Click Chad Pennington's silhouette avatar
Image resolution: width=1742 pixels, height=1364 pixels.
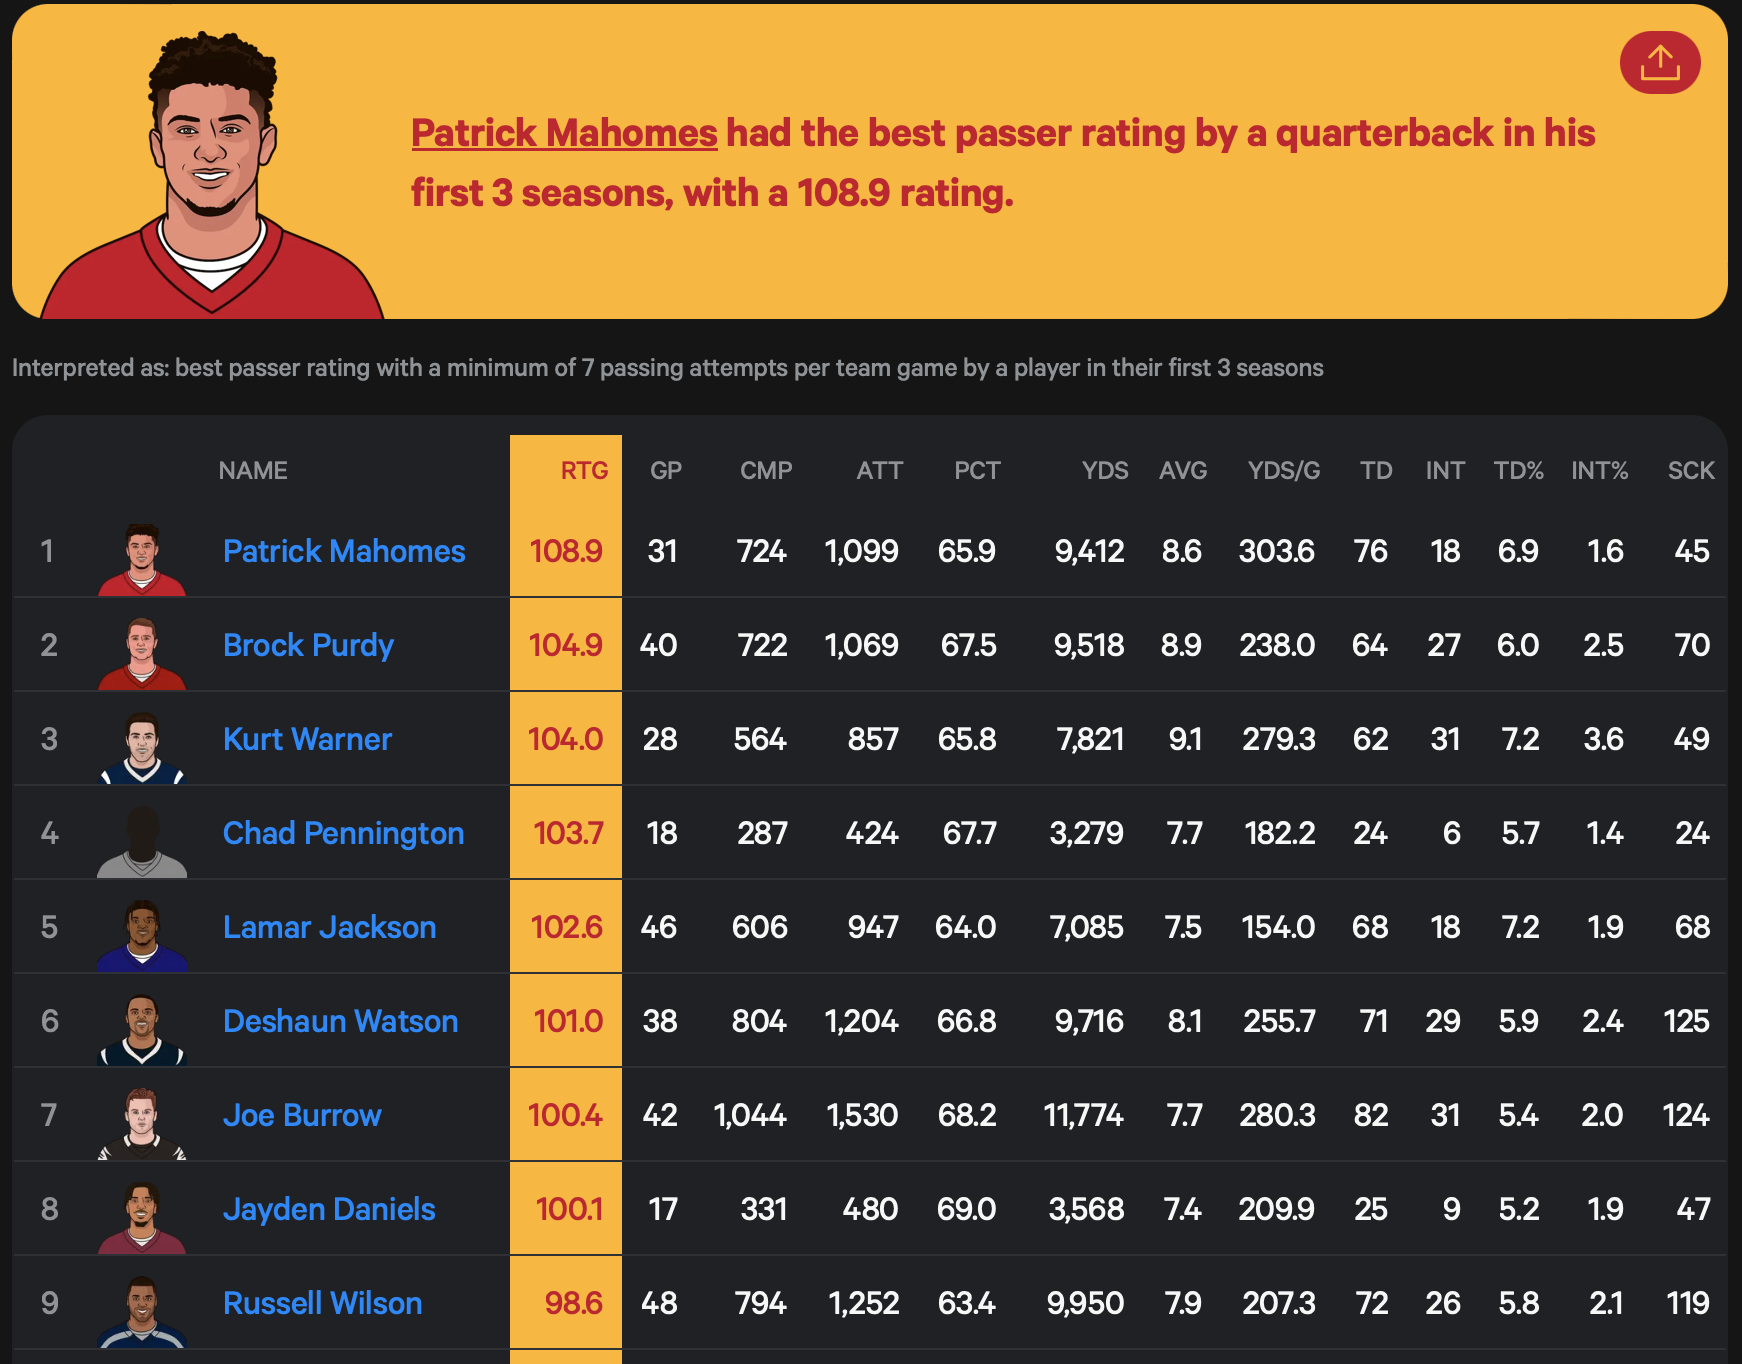click(142, 841)
